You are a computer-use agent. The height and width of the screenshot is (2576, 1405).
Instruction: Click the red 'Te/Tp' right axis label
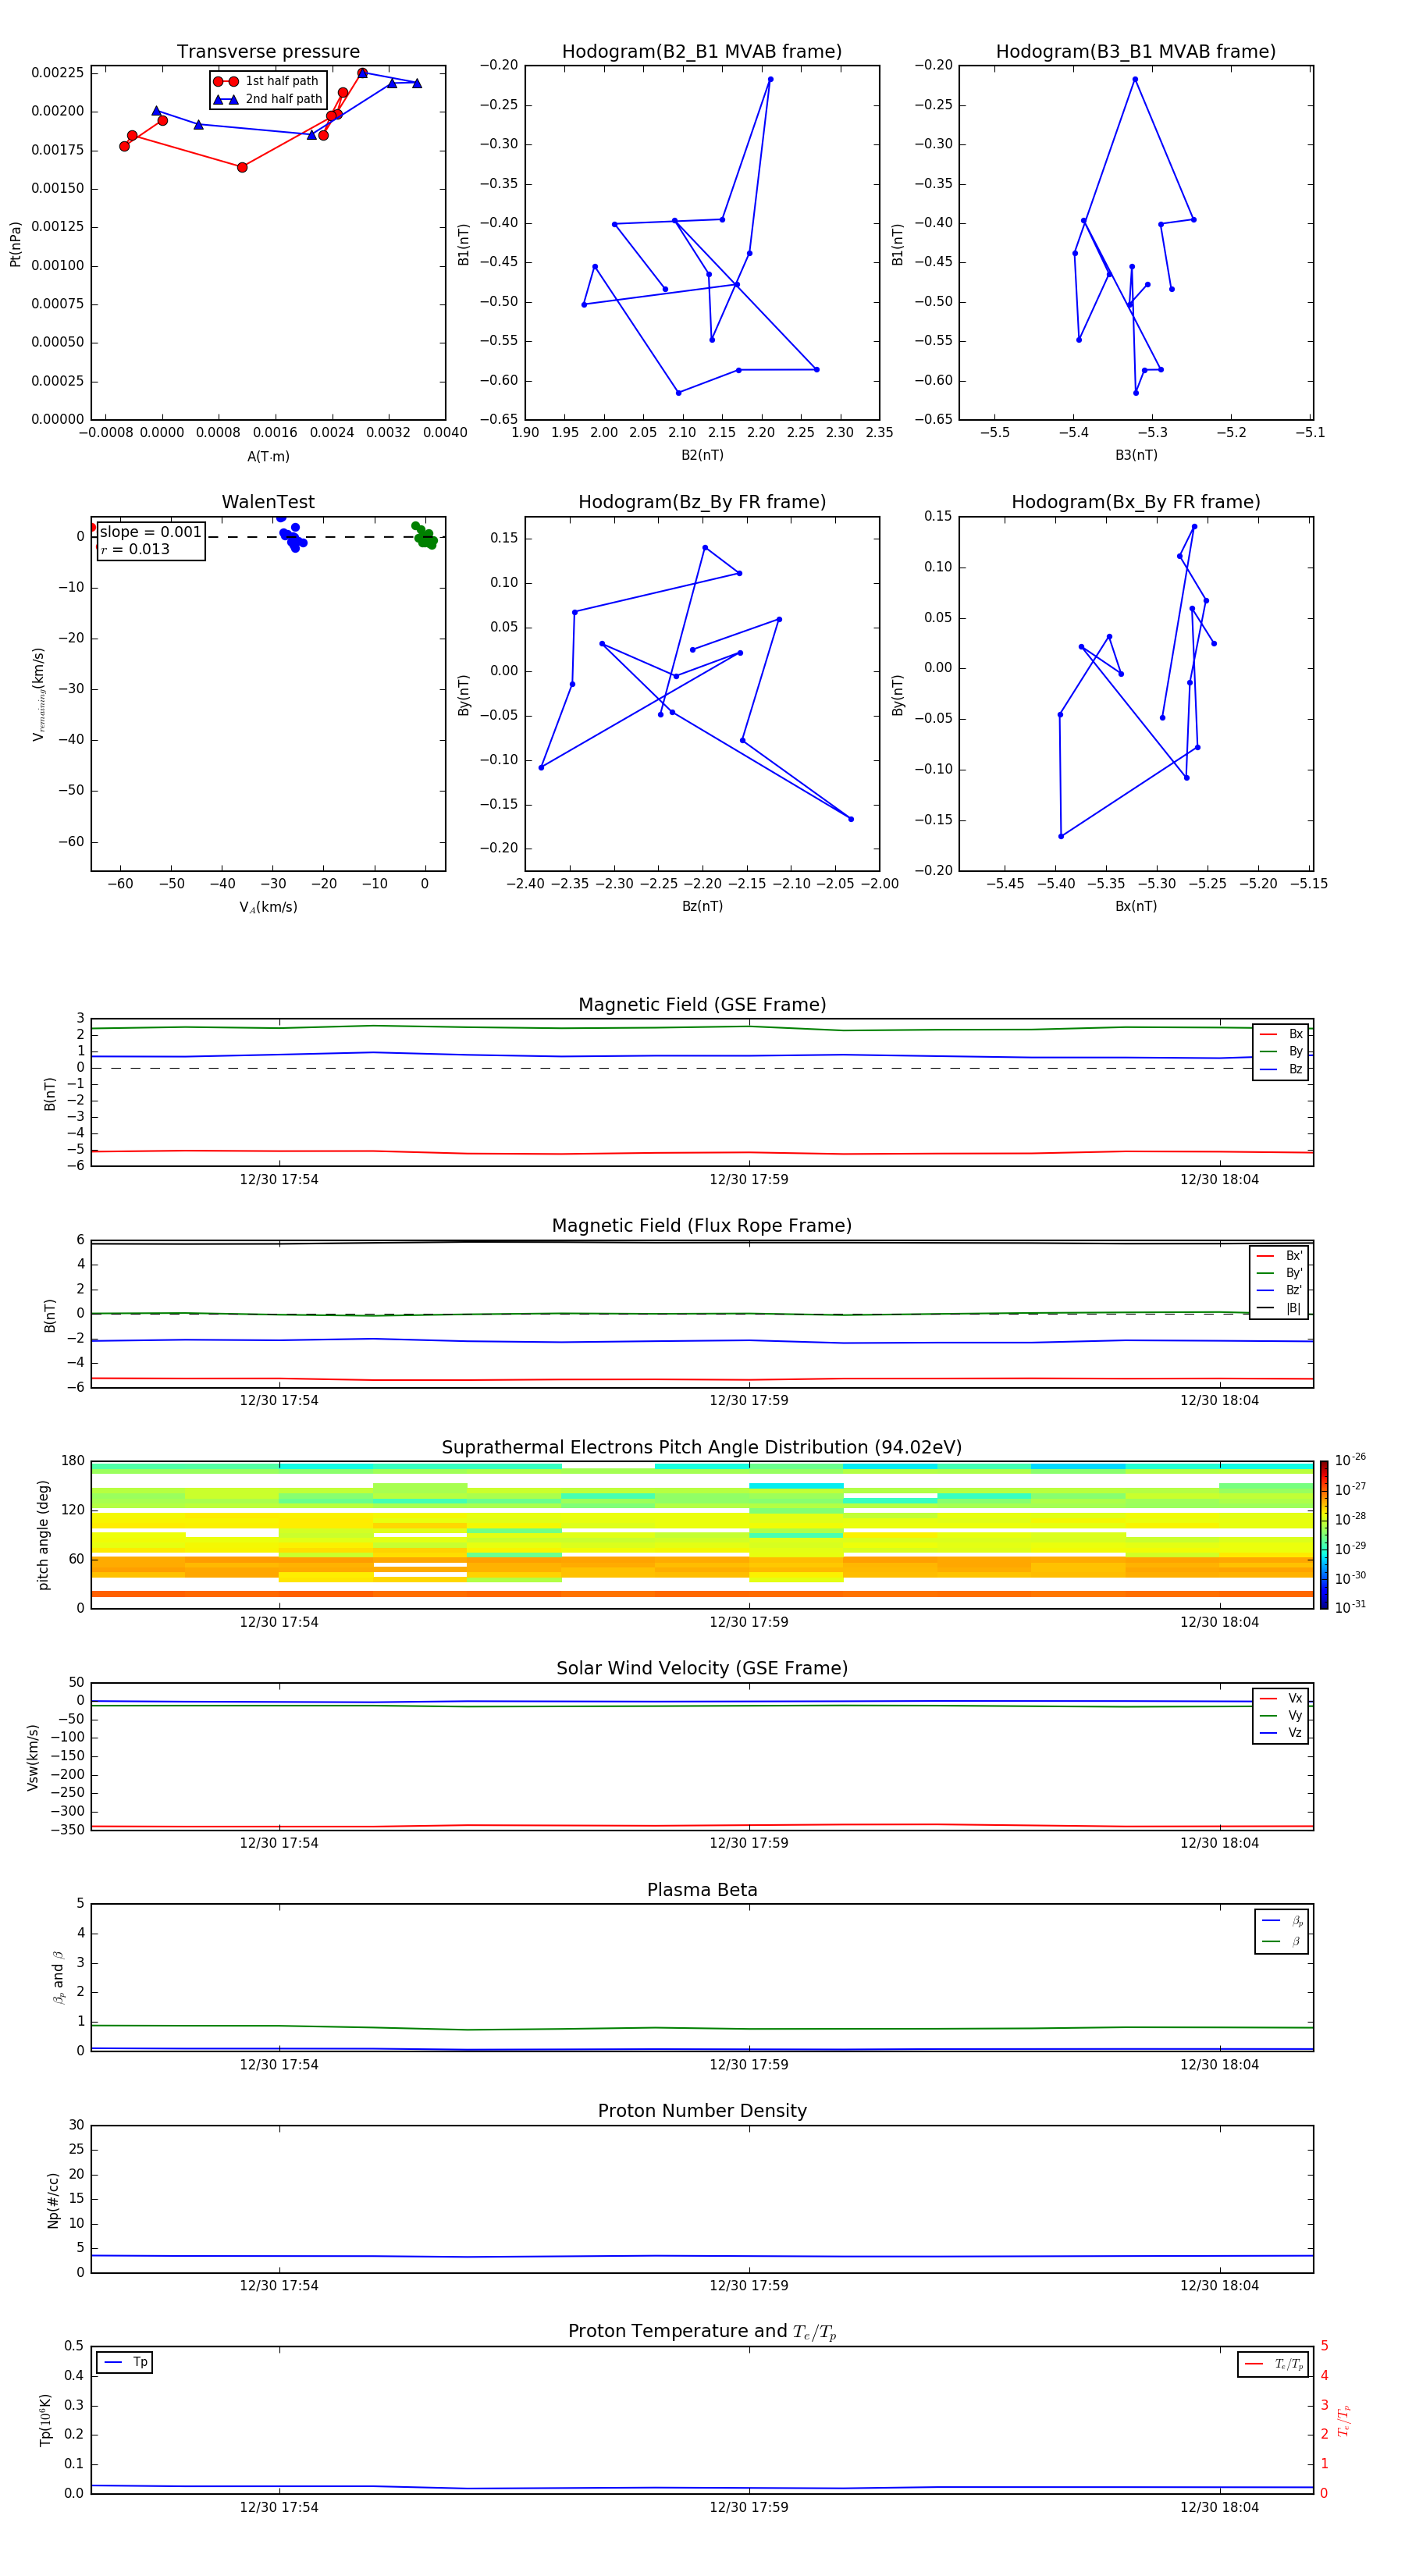1344,2420
